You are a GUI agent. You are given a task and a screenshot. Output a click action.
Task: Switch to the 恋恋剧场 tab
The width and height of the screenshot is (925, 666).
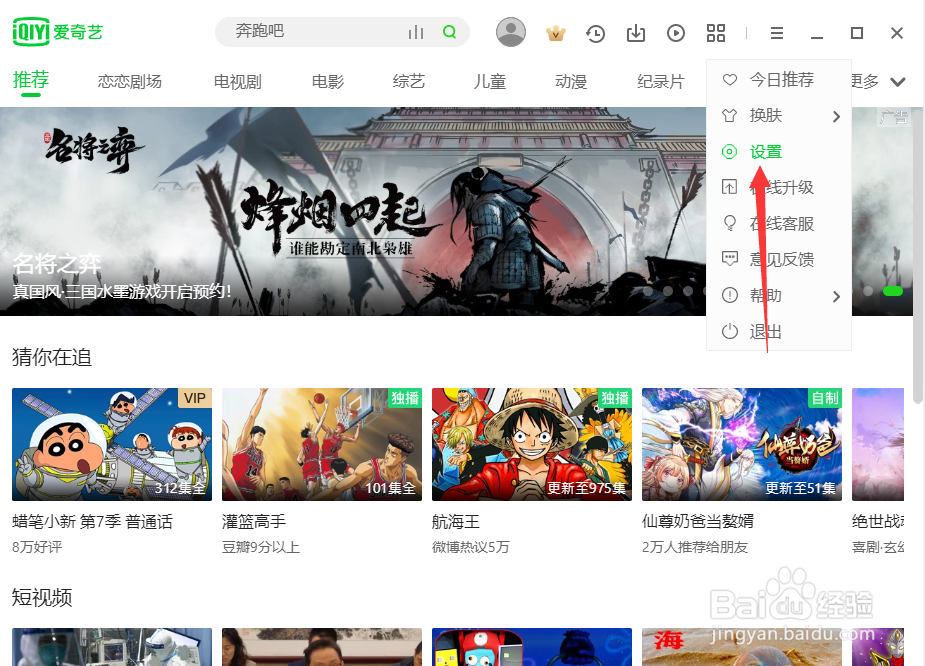tap(130, 81)
